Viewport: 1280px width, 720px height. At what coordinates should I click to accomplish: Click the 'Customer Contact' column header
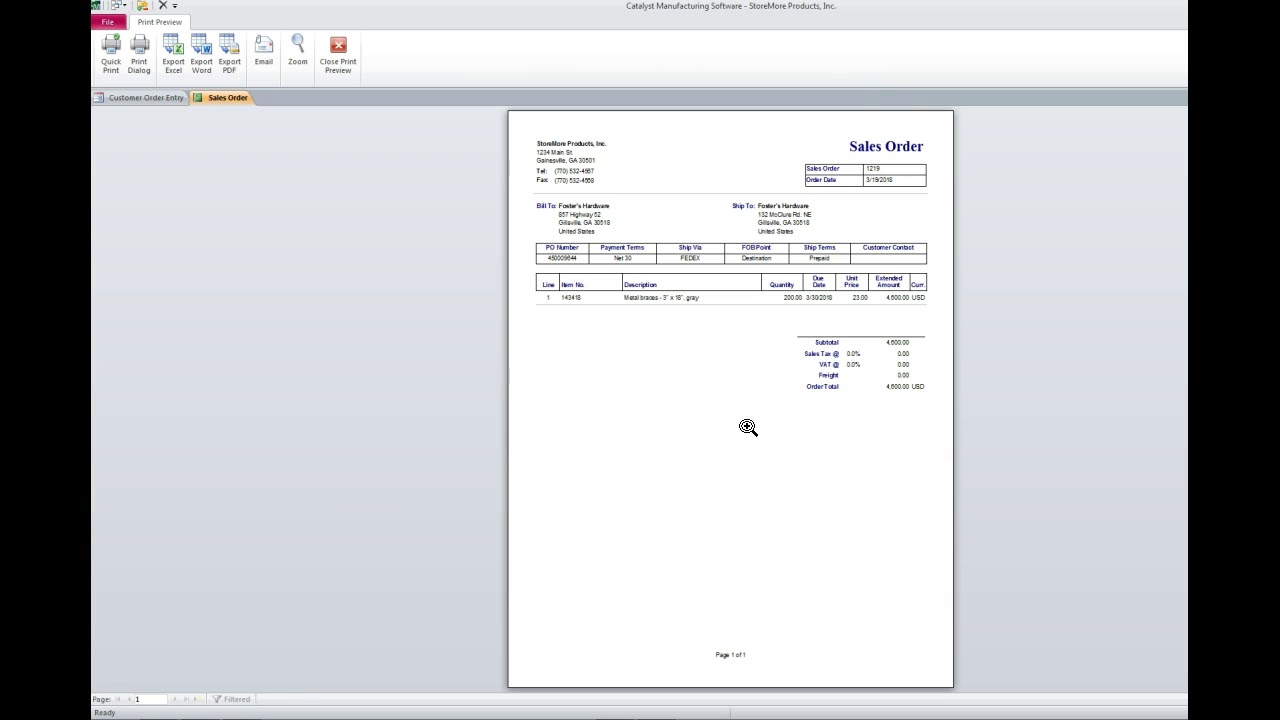click(888, 248)
